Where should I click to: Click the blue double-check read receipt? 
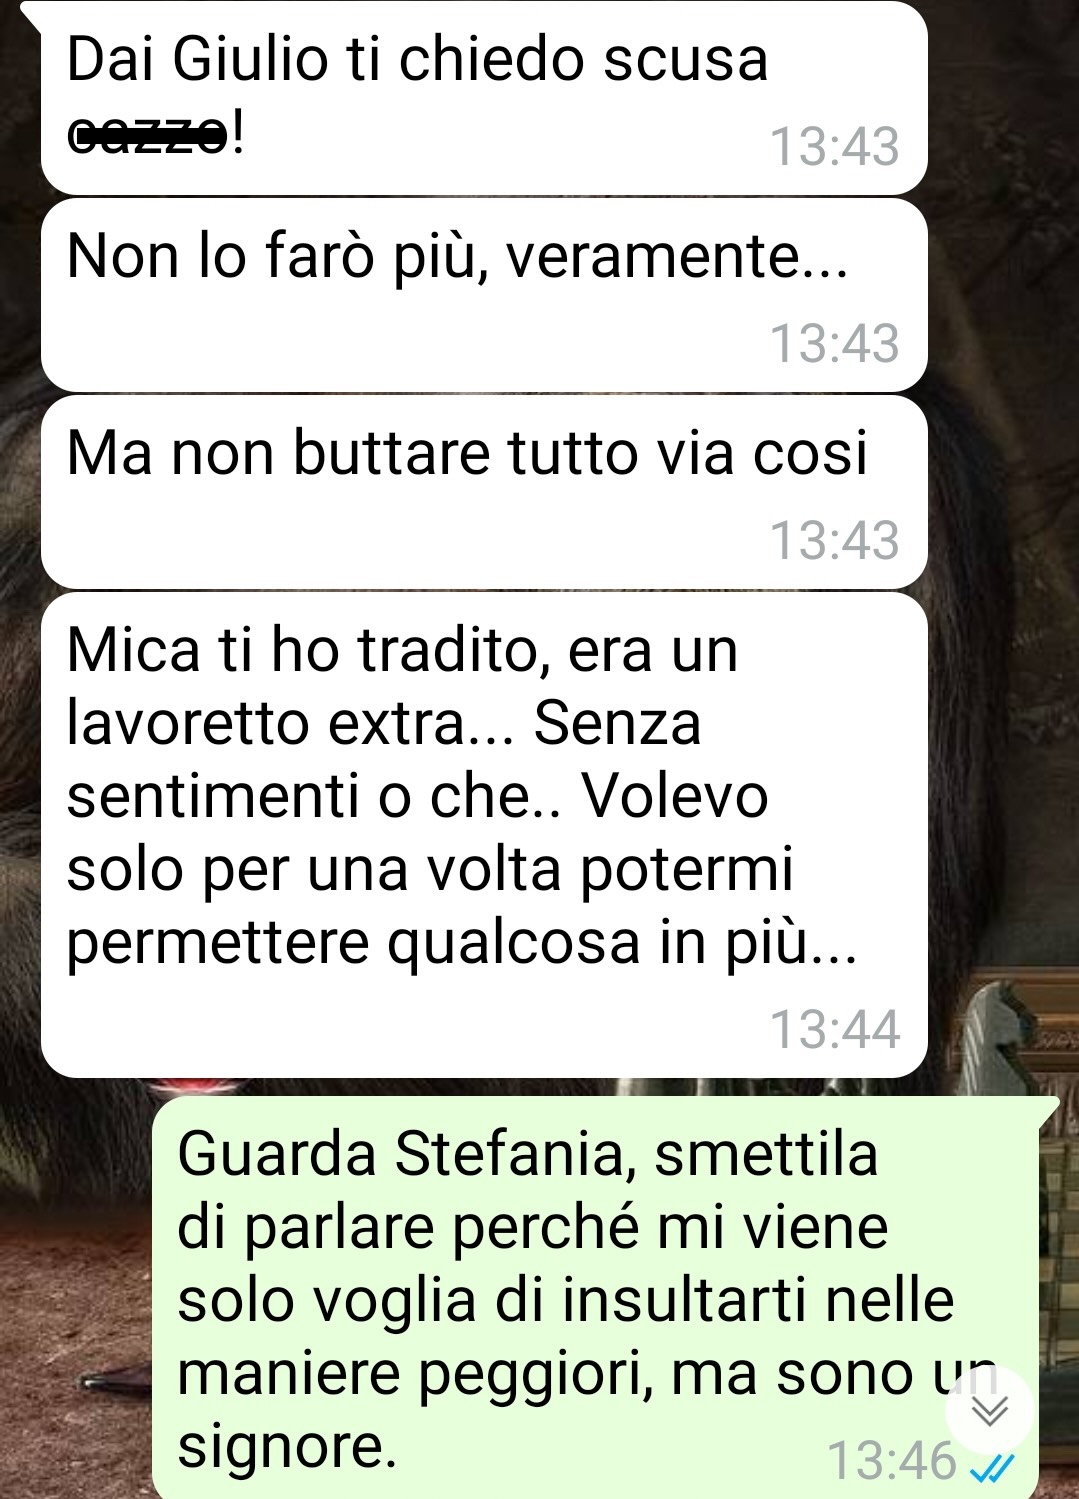(993, 1468)
